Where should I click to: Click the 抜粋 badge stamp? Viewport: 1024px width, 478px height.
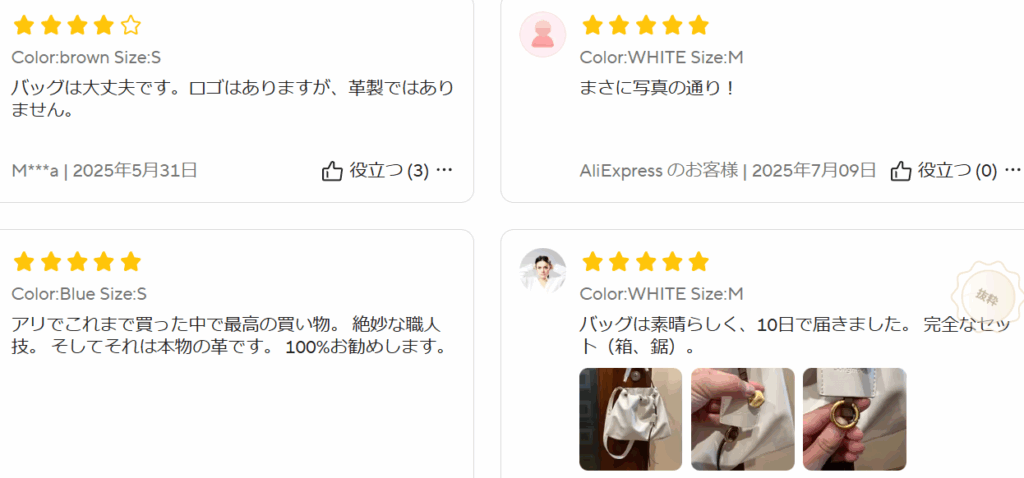tap(988, 296)
